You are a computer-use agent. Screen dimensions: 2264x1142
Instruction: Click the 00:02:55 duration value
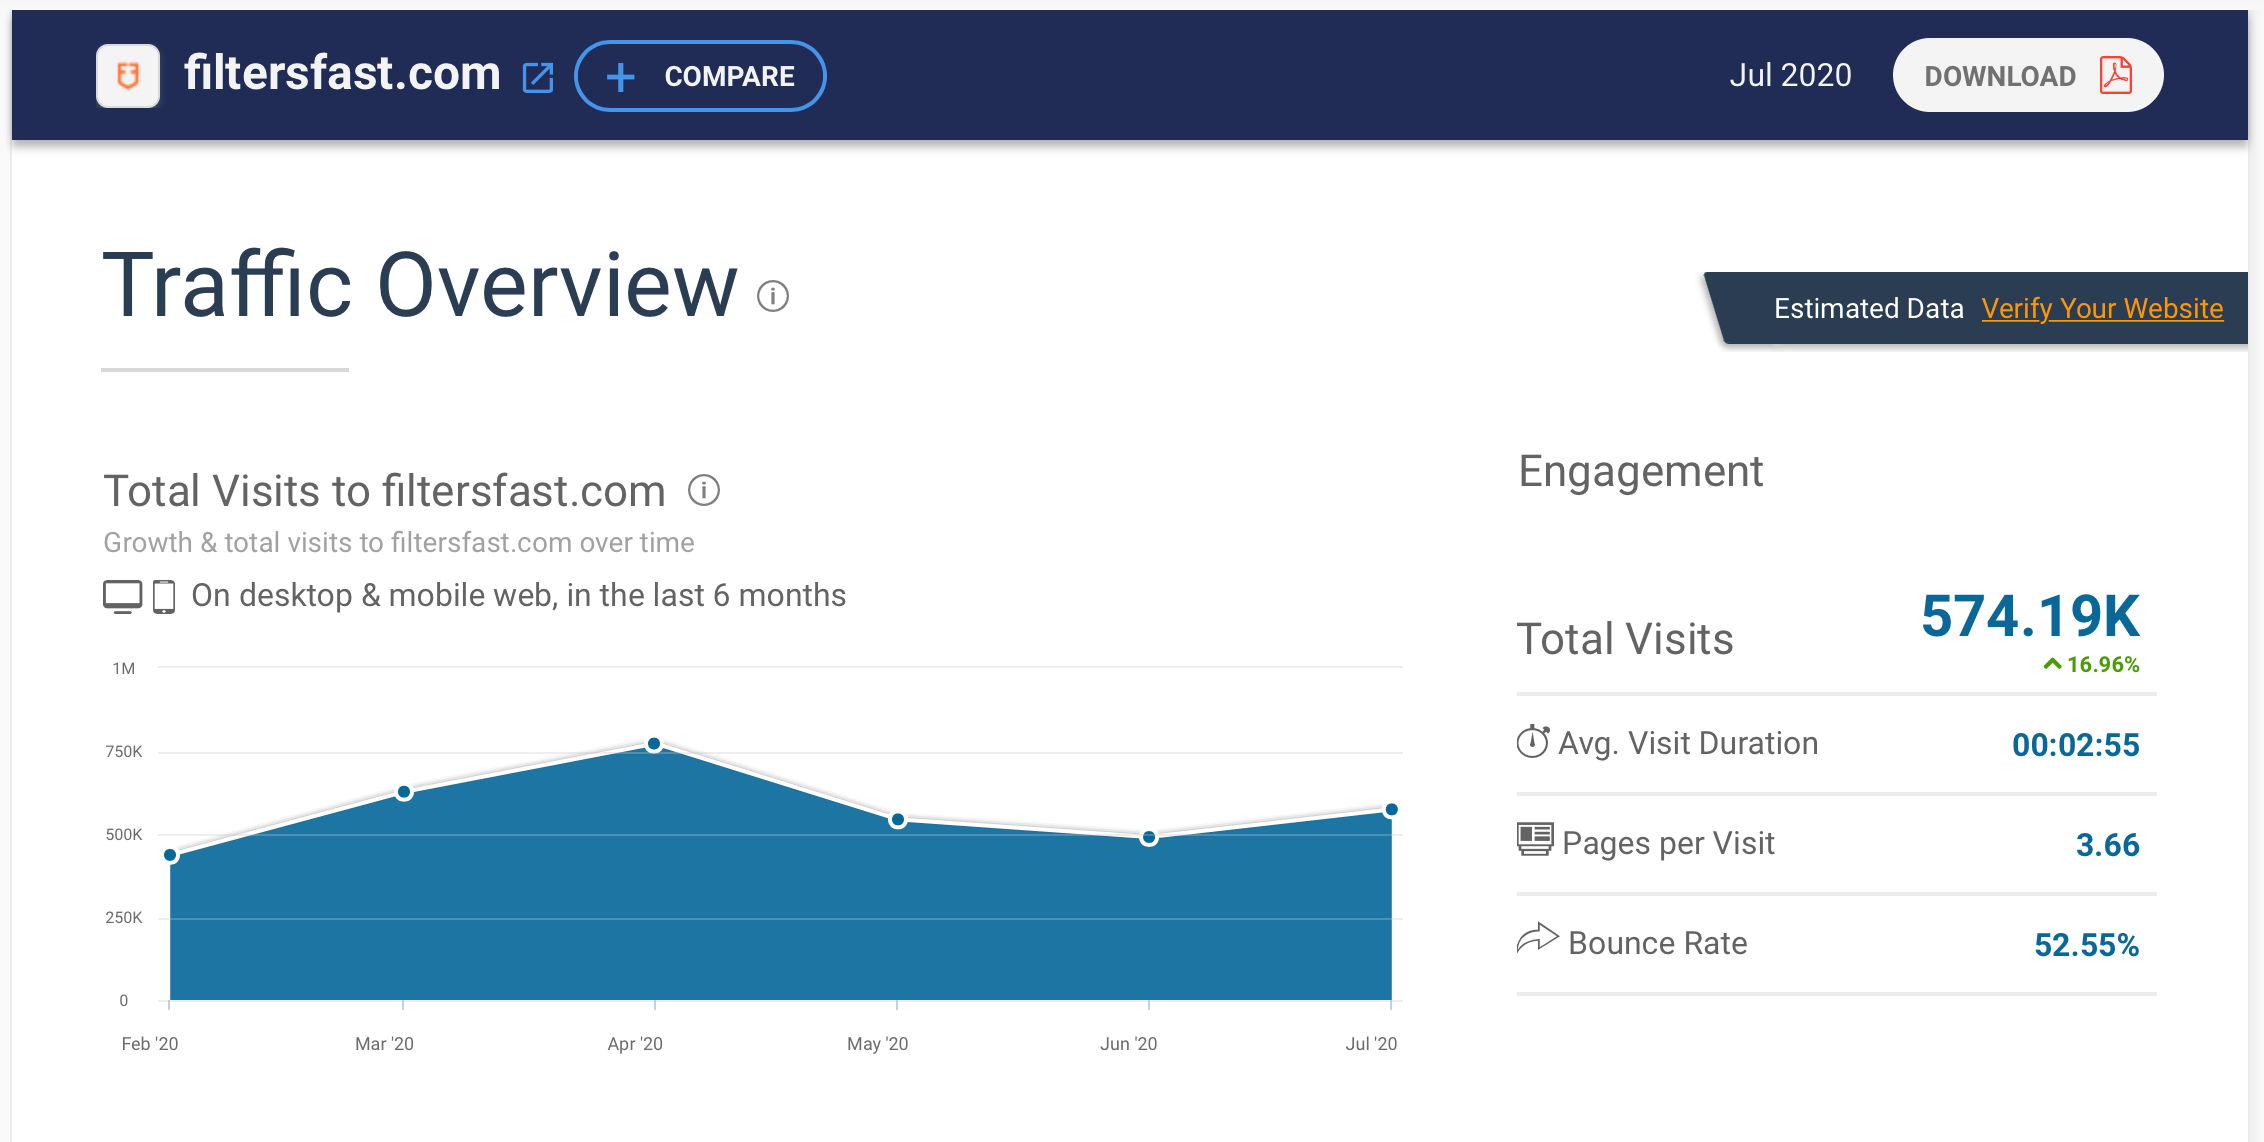click(2076, 745)
